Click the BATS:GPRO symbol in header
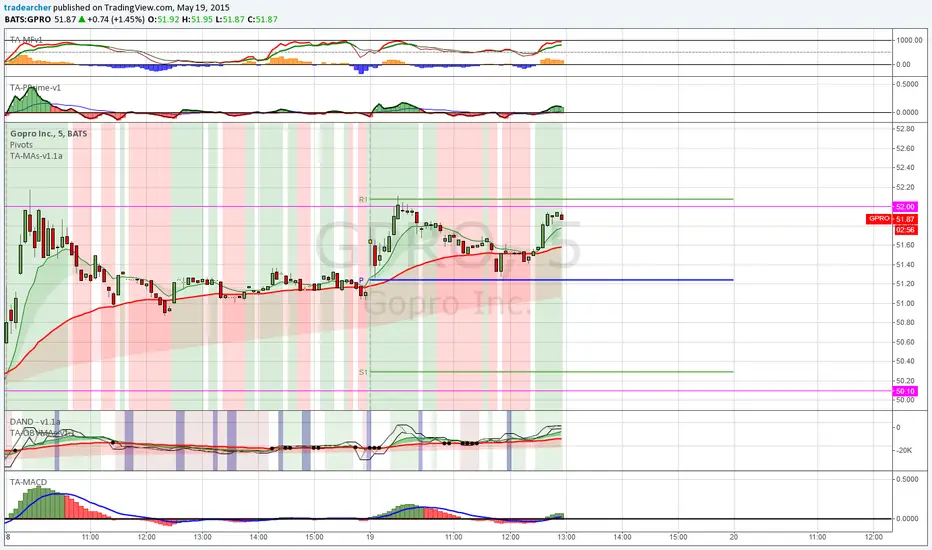 click(x=28, y=19)
